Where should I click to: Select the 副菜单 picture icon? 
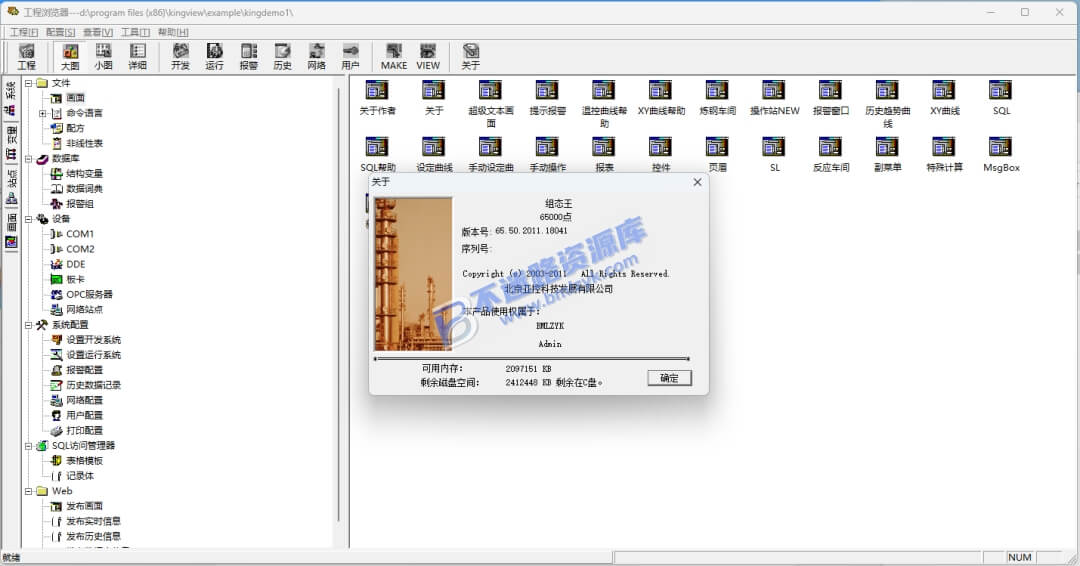tap(888, 154)
